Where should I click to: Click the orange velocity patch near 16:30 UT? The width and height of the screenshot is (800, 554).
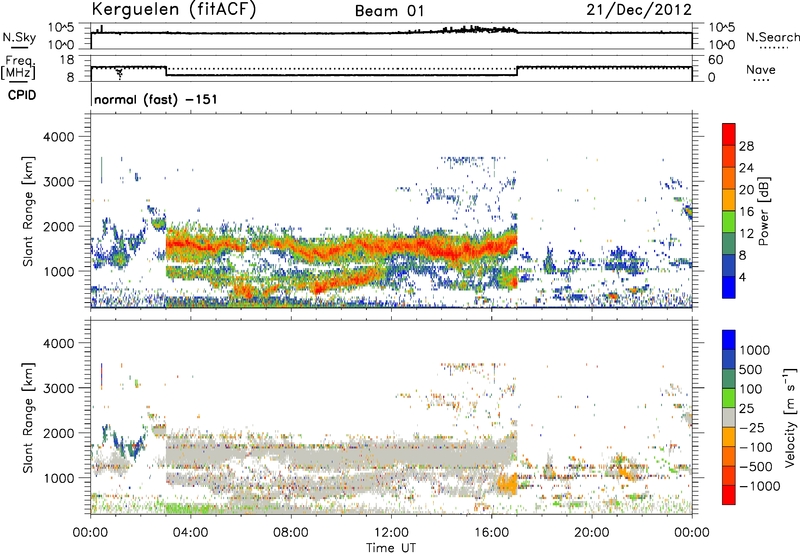click(x=508, y=483)
